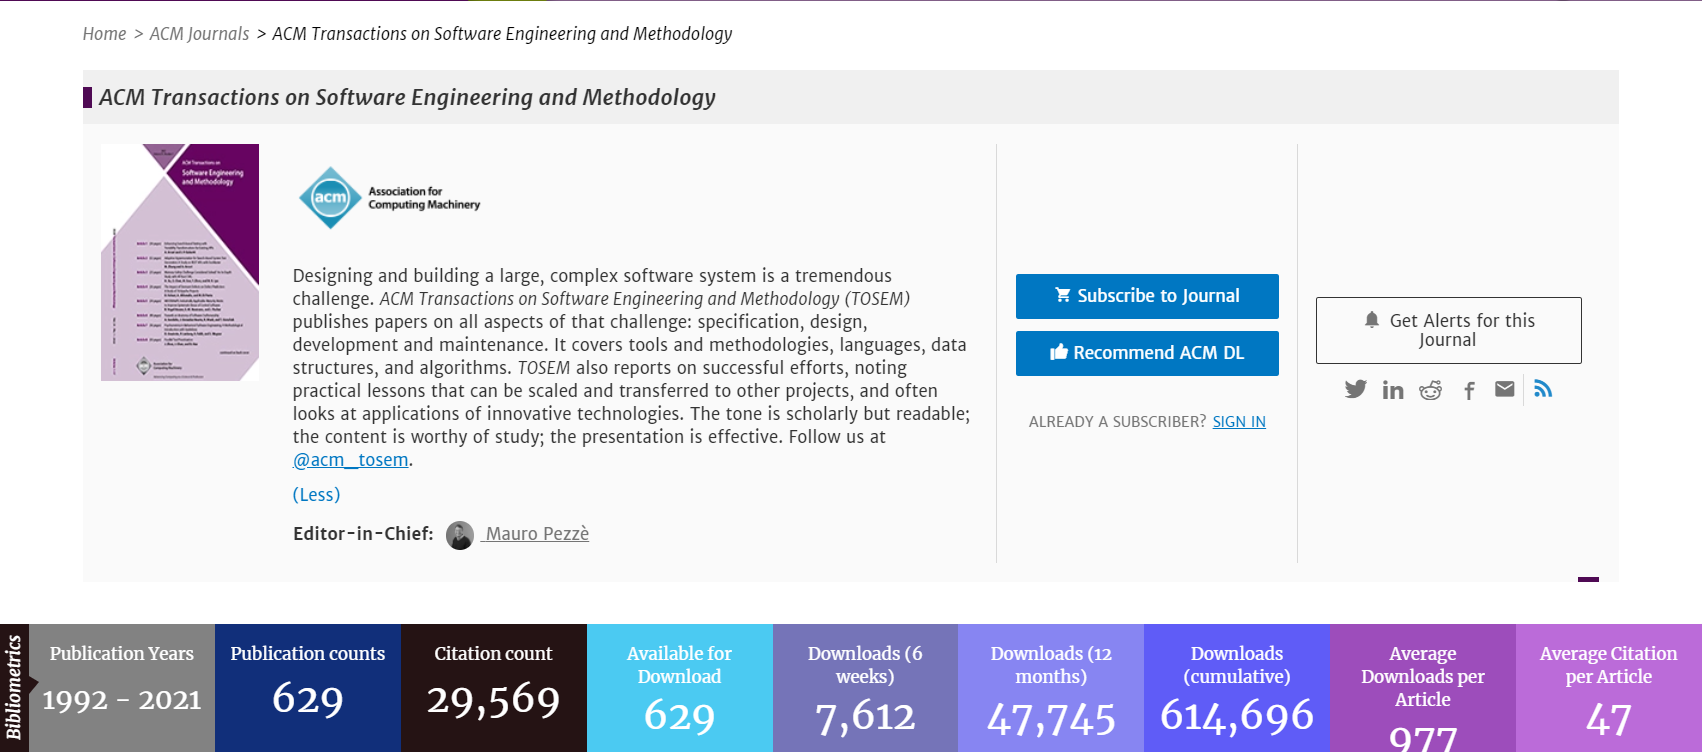Select the Citation count metric tile
The image size is (1702, 752).
(x=493, y=688)
